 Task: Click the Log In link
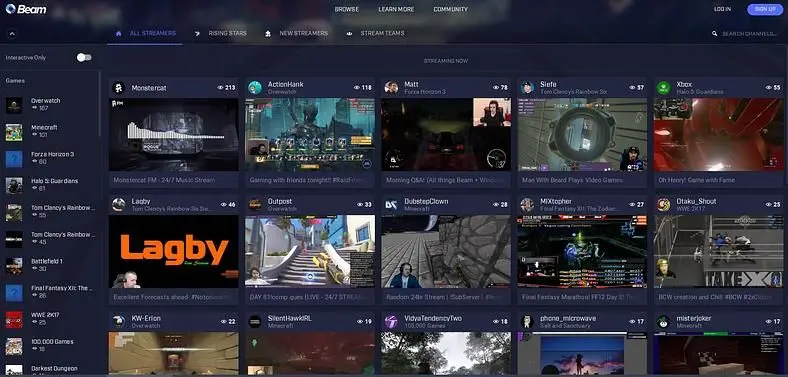coord(722,9)
